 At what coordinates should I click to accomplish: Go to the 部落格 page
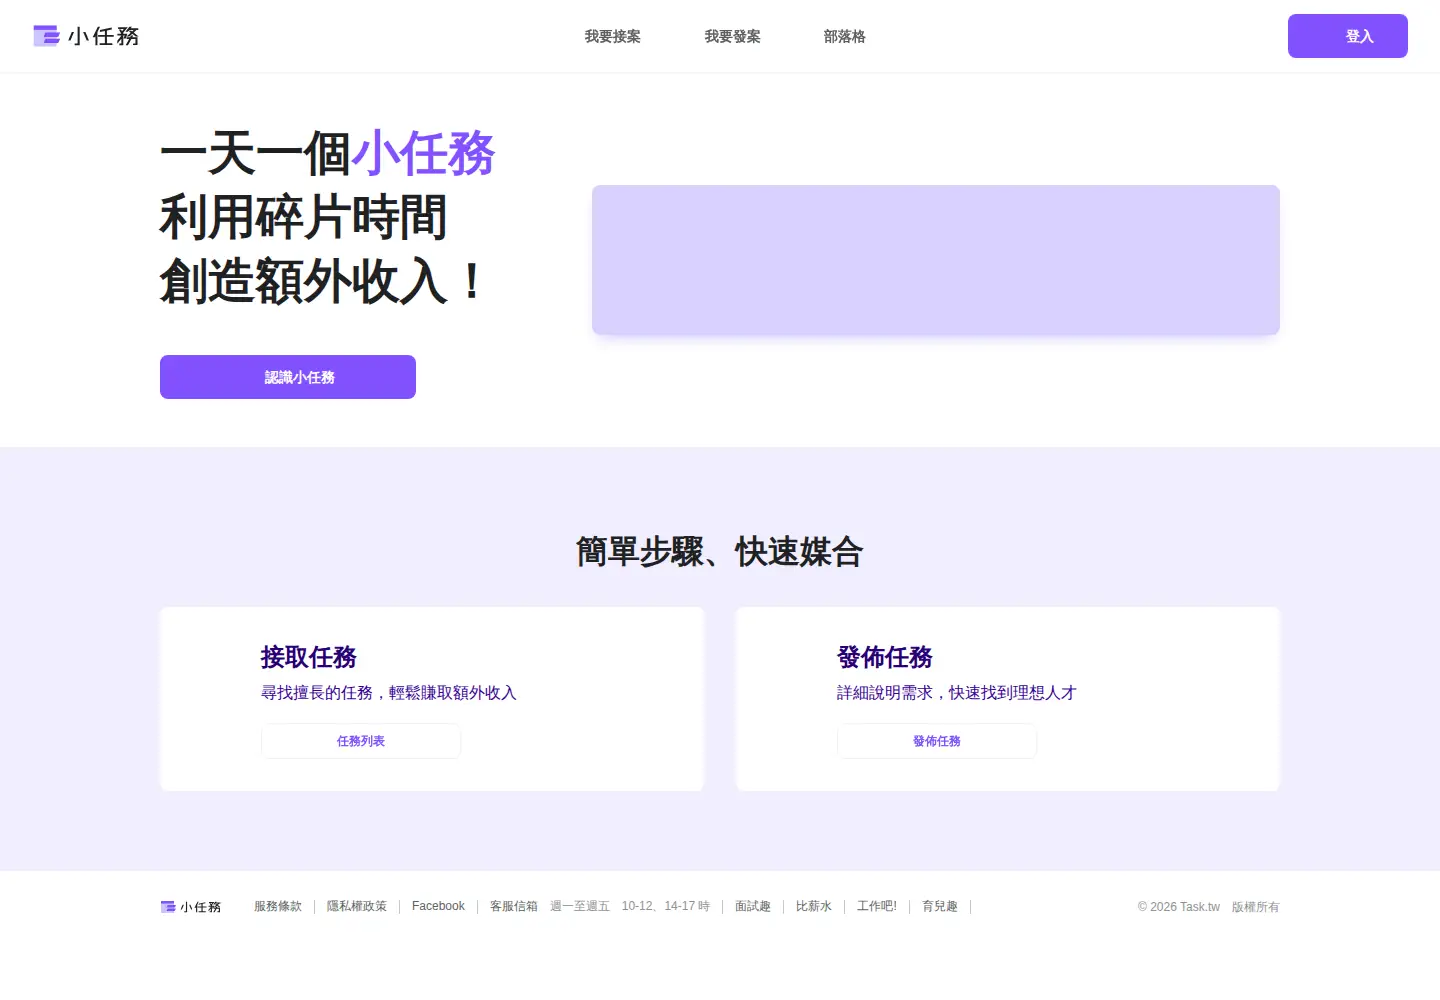pos(844,36)
